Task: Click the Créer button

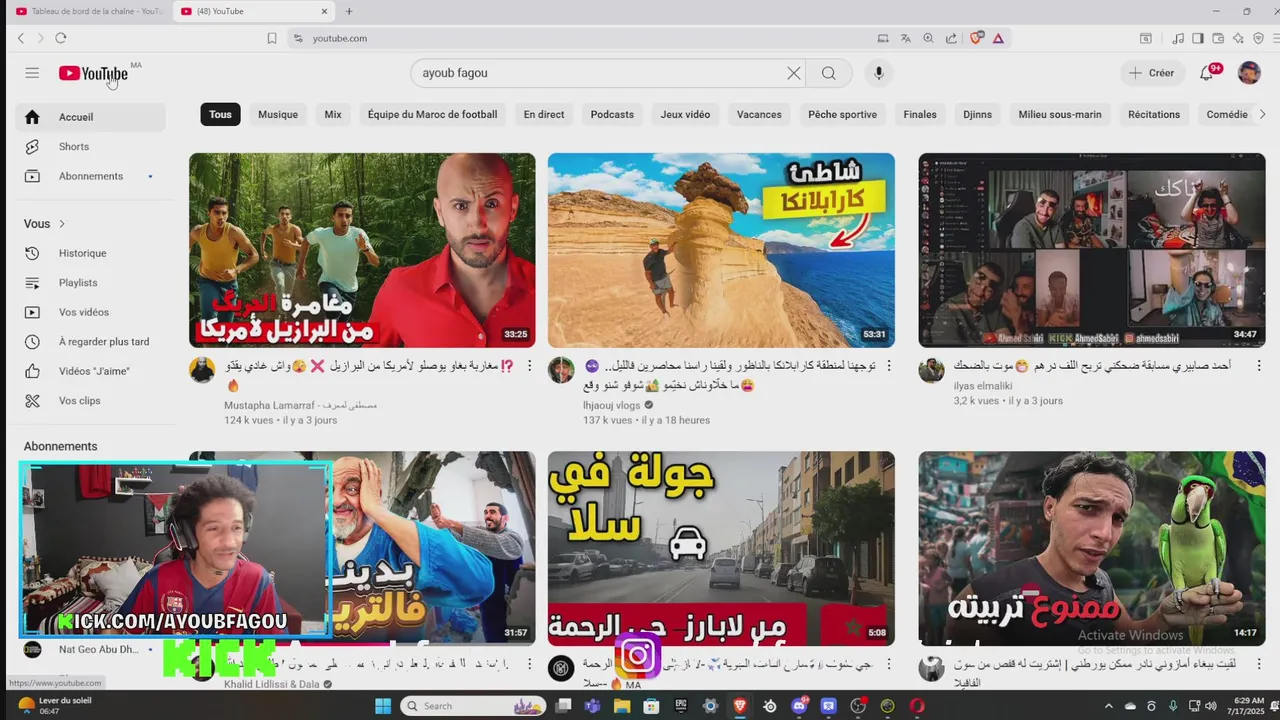Action: [1152, 73]
